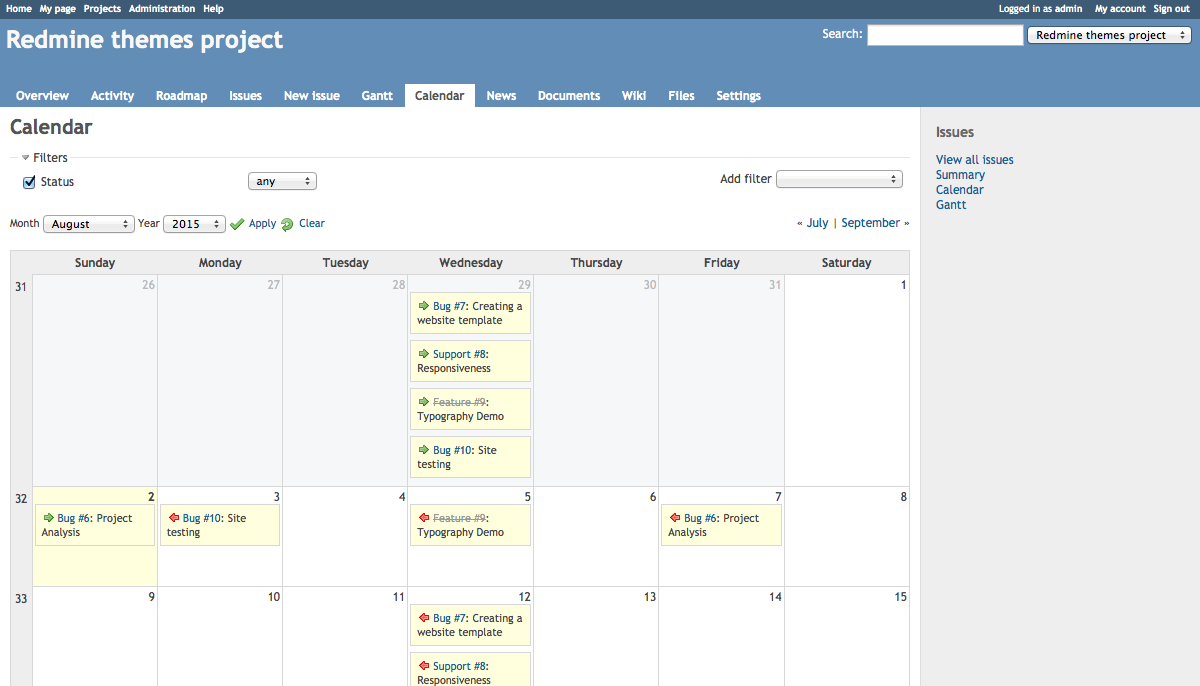Switch to the Overview tab
This screenshot has width=1200, height=686.
click(42, 96)
